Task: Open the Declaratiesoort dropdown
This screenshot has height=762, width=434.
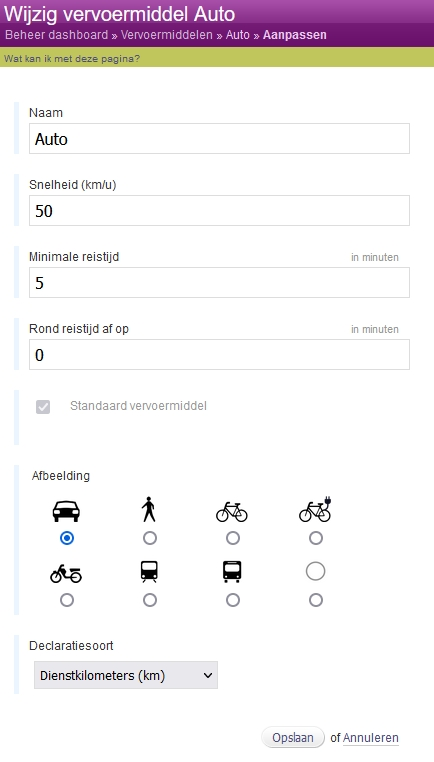Action: pos(126,675)
